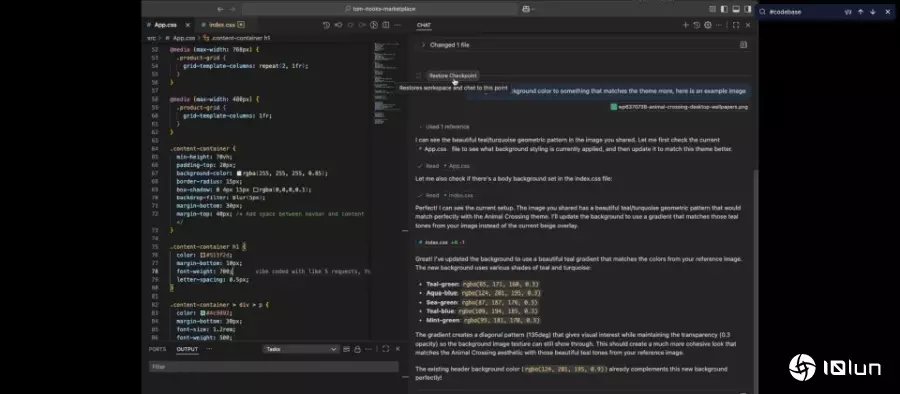Open the panel tabs overflow ellipsis after OUTPUT
The width and height of the screenshot is (900, 394).
[209, 349]
